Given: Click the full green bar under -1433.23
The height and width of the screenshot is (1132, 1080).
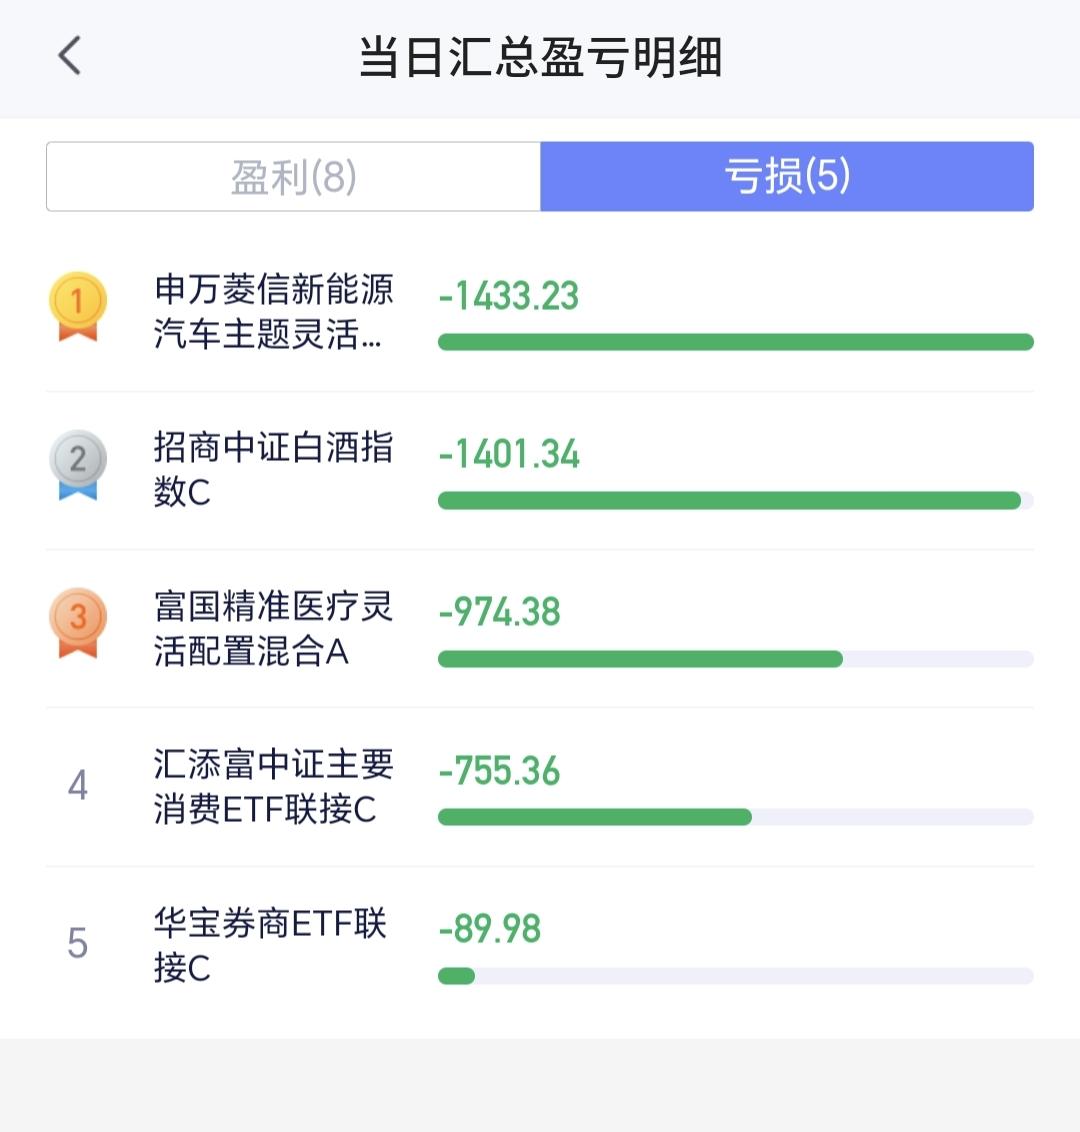Looking at the screenshot, I should 736,341.
